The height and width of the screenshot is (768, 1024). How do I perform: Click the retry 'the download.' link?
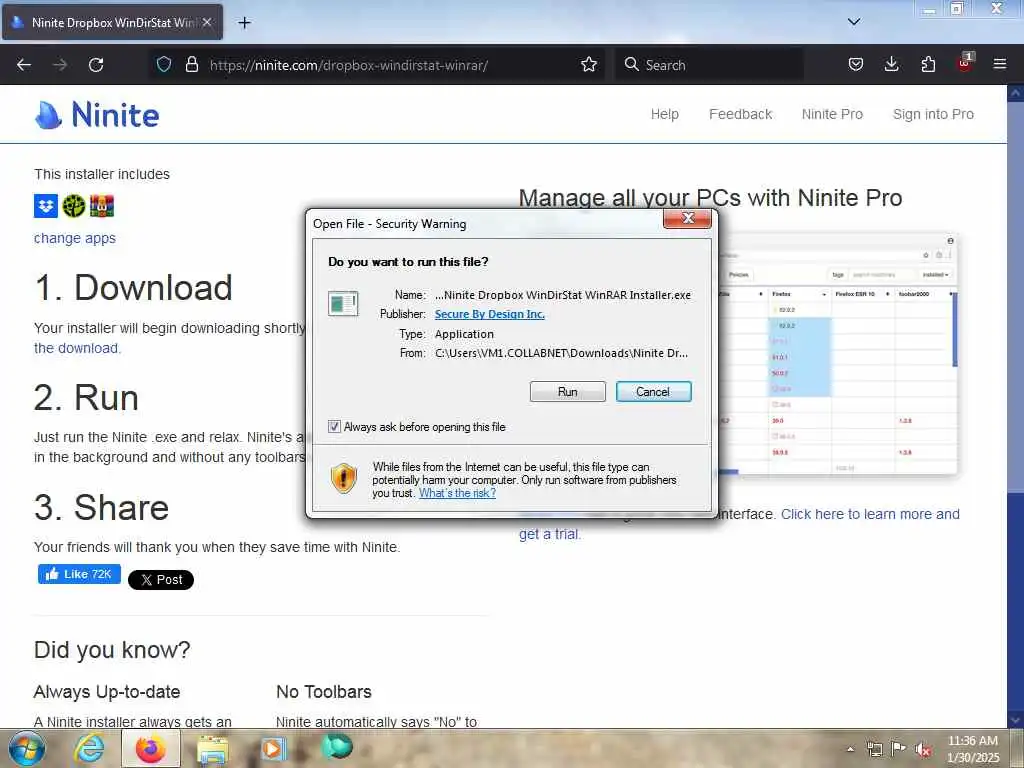pyautogui.click(x=77, y=348)
